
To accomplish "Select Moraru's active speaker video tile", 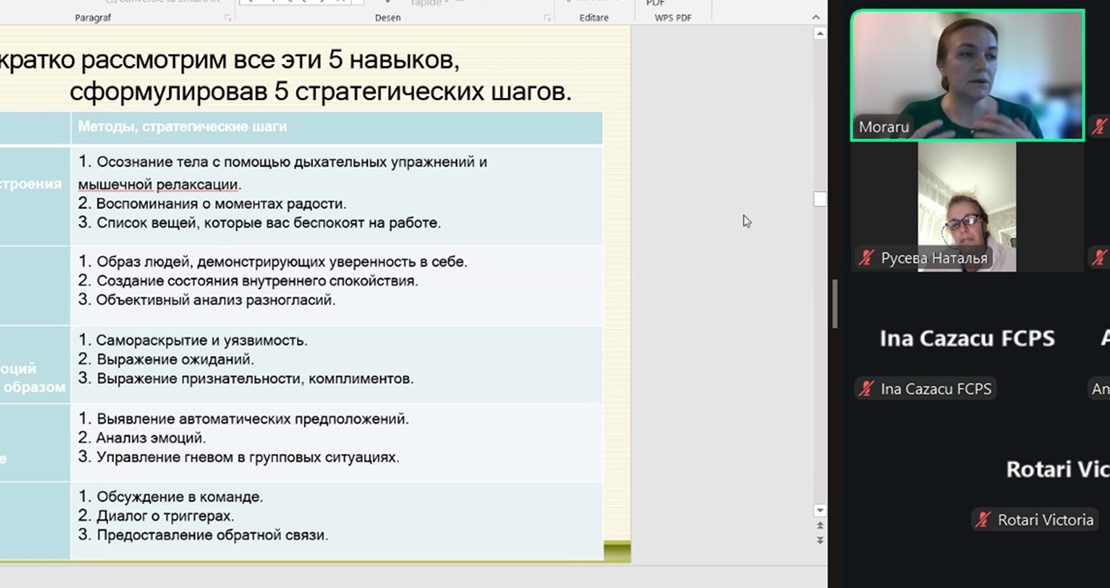I will (x=967, y=75).
